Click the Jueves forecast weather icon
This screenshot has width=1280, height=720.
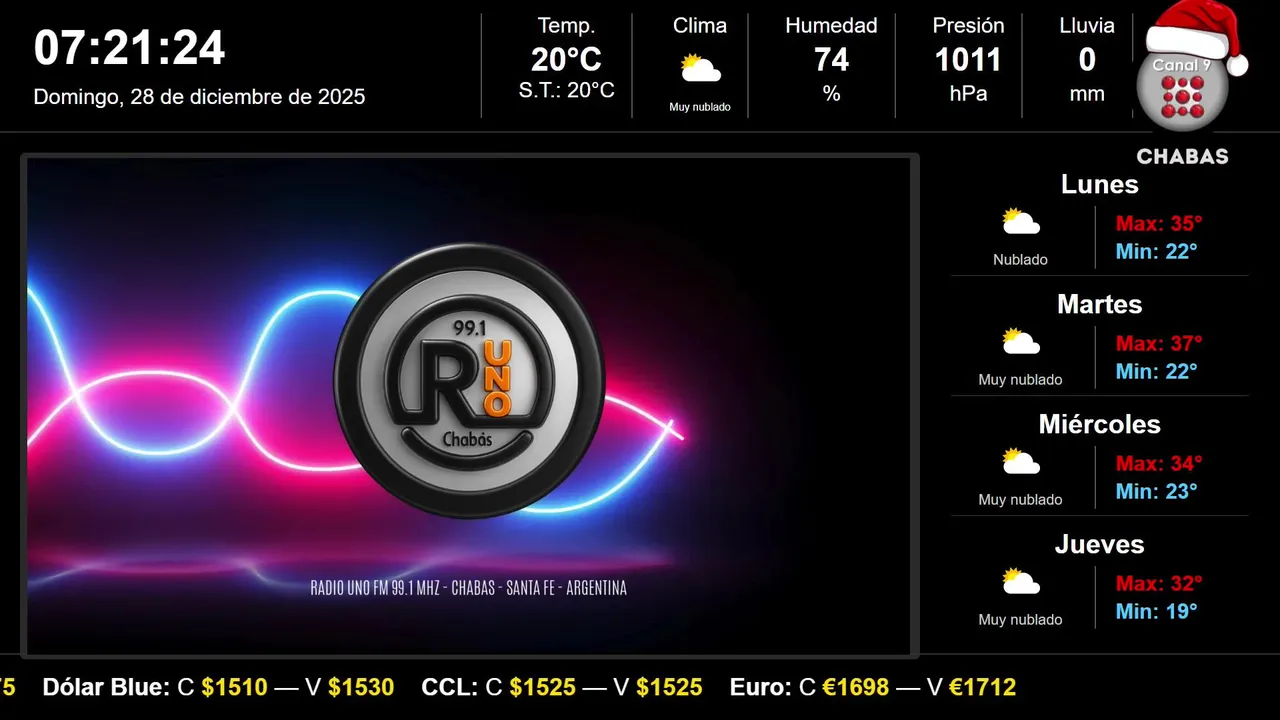click(x=1021, y=582)
